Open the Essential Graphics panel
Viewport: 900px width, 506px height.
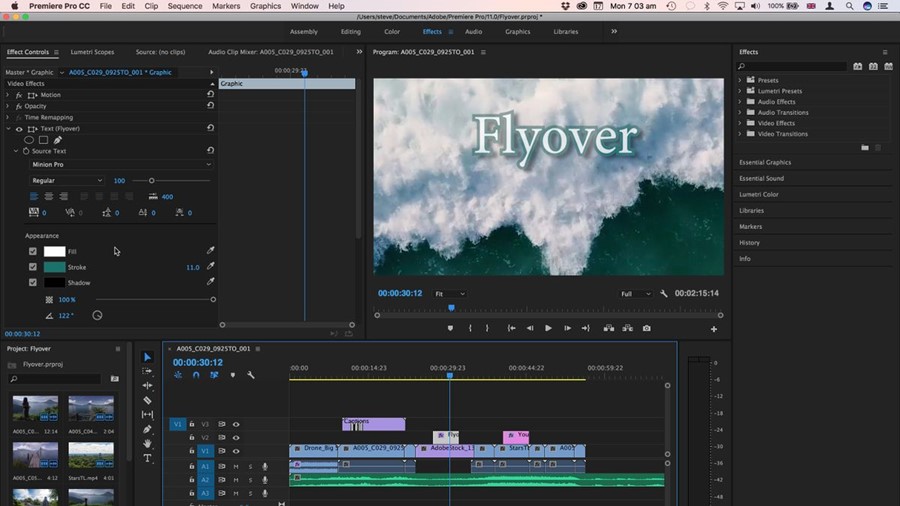point(765,162)
